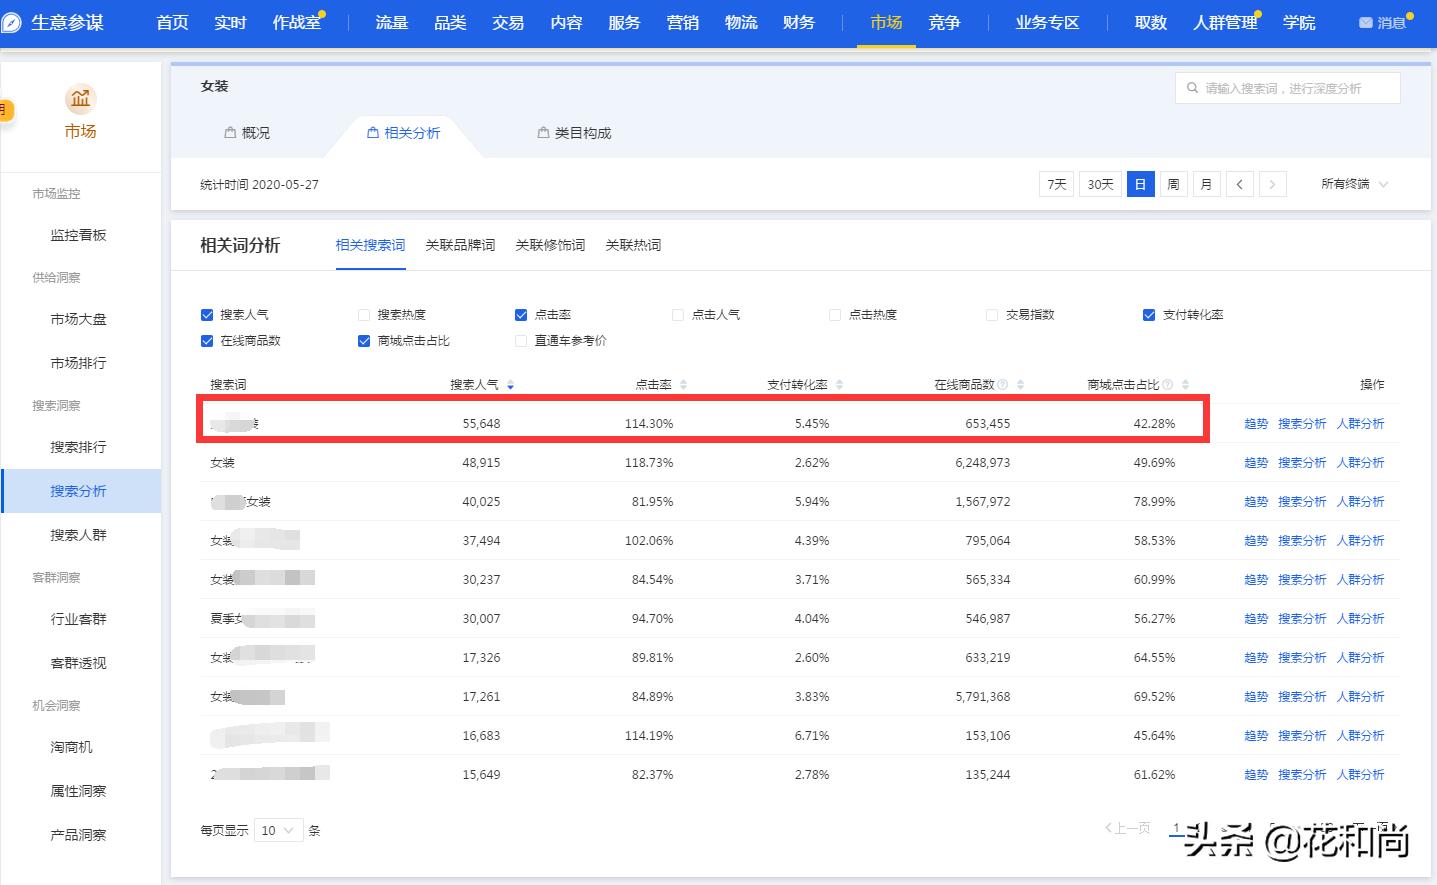Click the right arrow beside the date selector
The width and height of the screenshot is (1437, 885).
1272,184
